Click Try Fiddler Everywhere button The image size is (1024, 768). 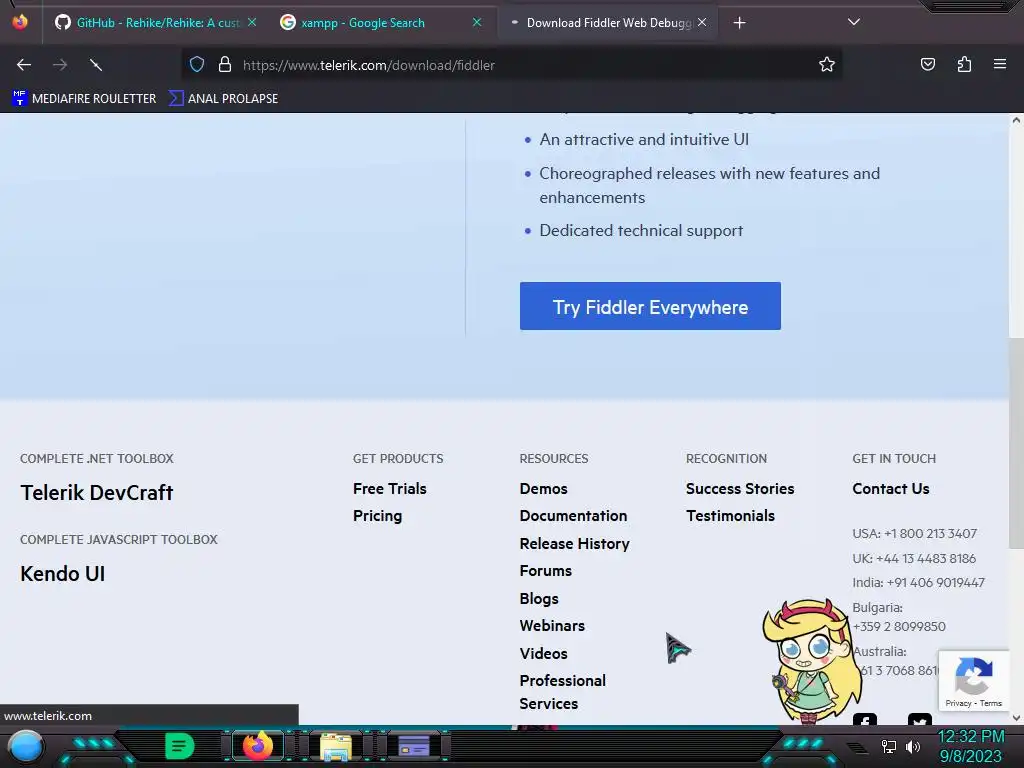(x=650, y=306)
